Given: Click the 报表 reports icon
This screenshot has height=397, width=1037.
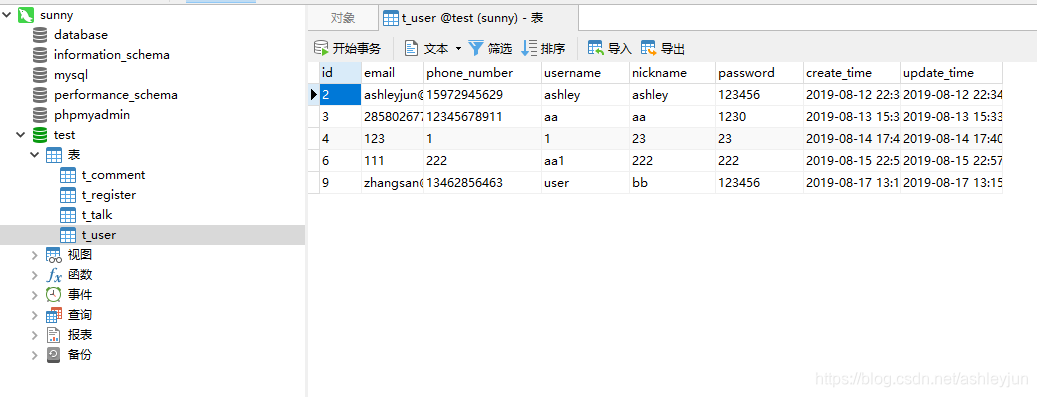Looking at the screenshot, I should 54,335.
